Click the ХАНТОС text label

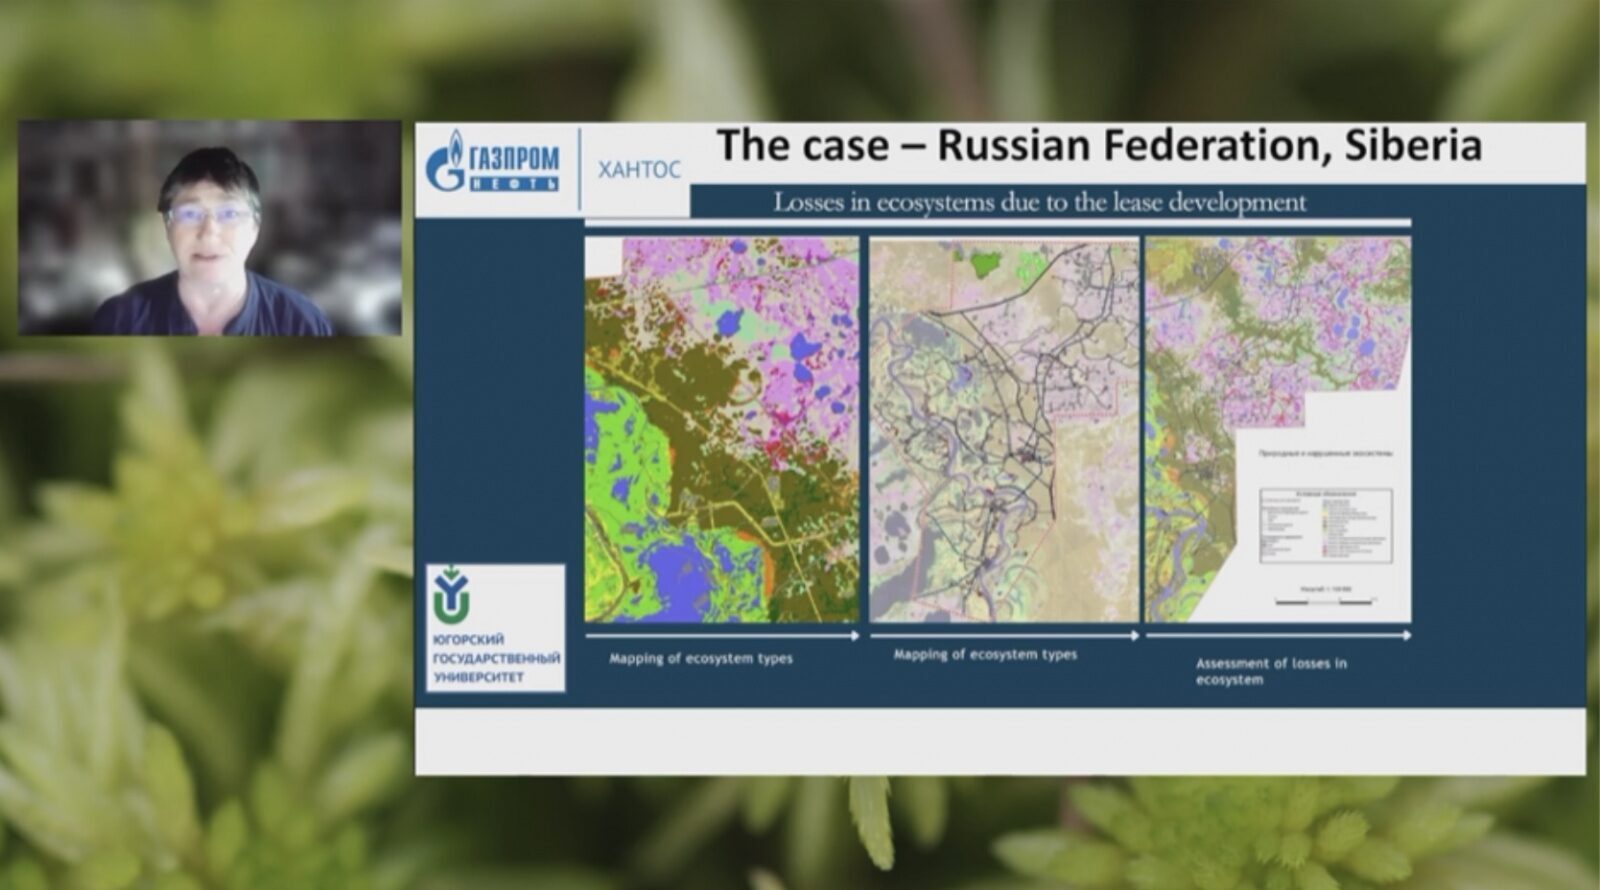639,169
